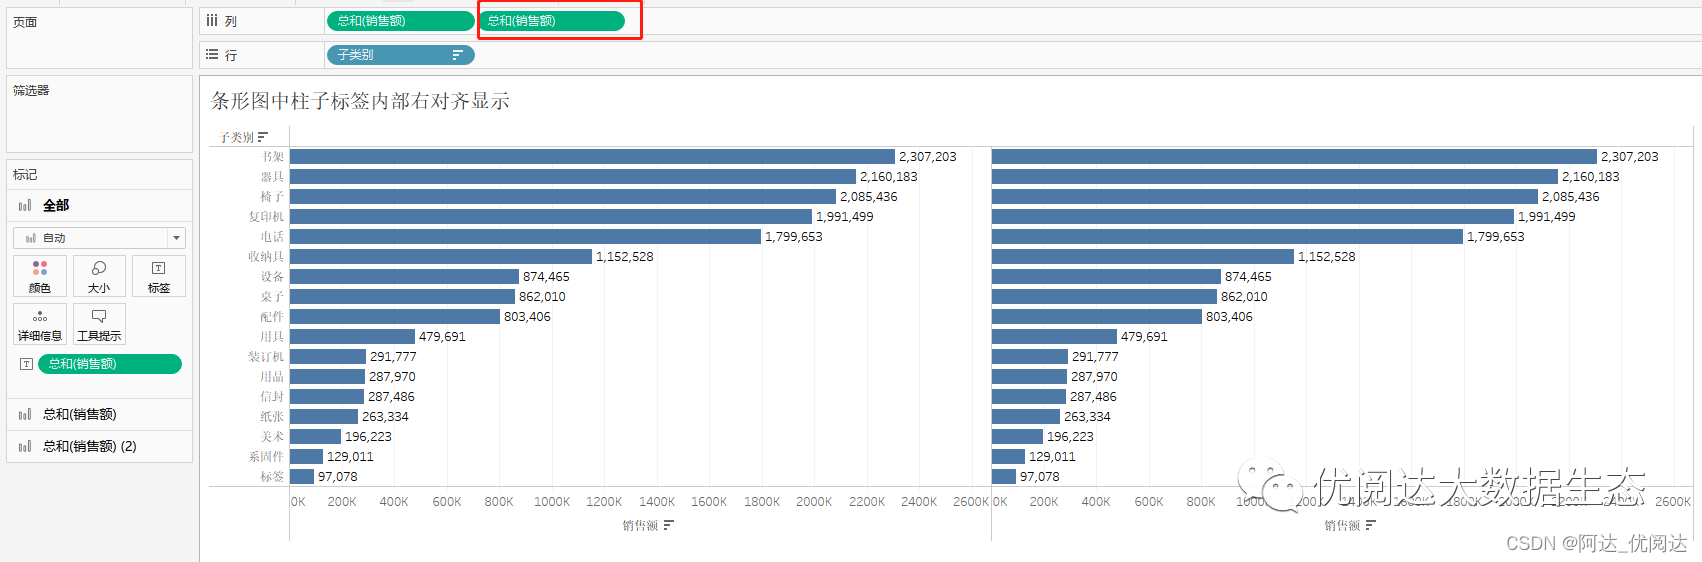The width and height of the screenshot is (1702, 562).
Task: Click sort icon on left 销售额 axis
Action: pyautogui.click(x=669, y=525)
